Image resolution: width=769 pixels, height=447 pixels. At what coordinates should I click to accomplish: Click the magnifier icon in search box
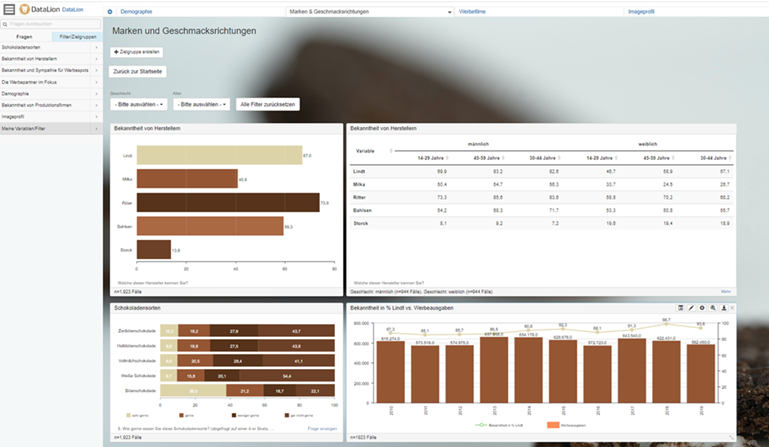click(x=5, y=24)
